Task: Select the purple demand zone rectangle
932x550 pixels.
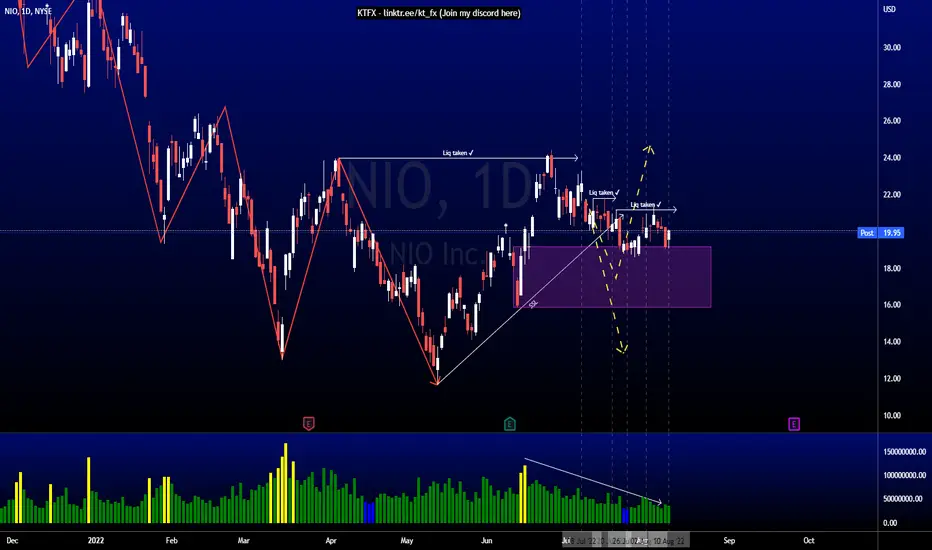Action: click(x=612, y=277)
